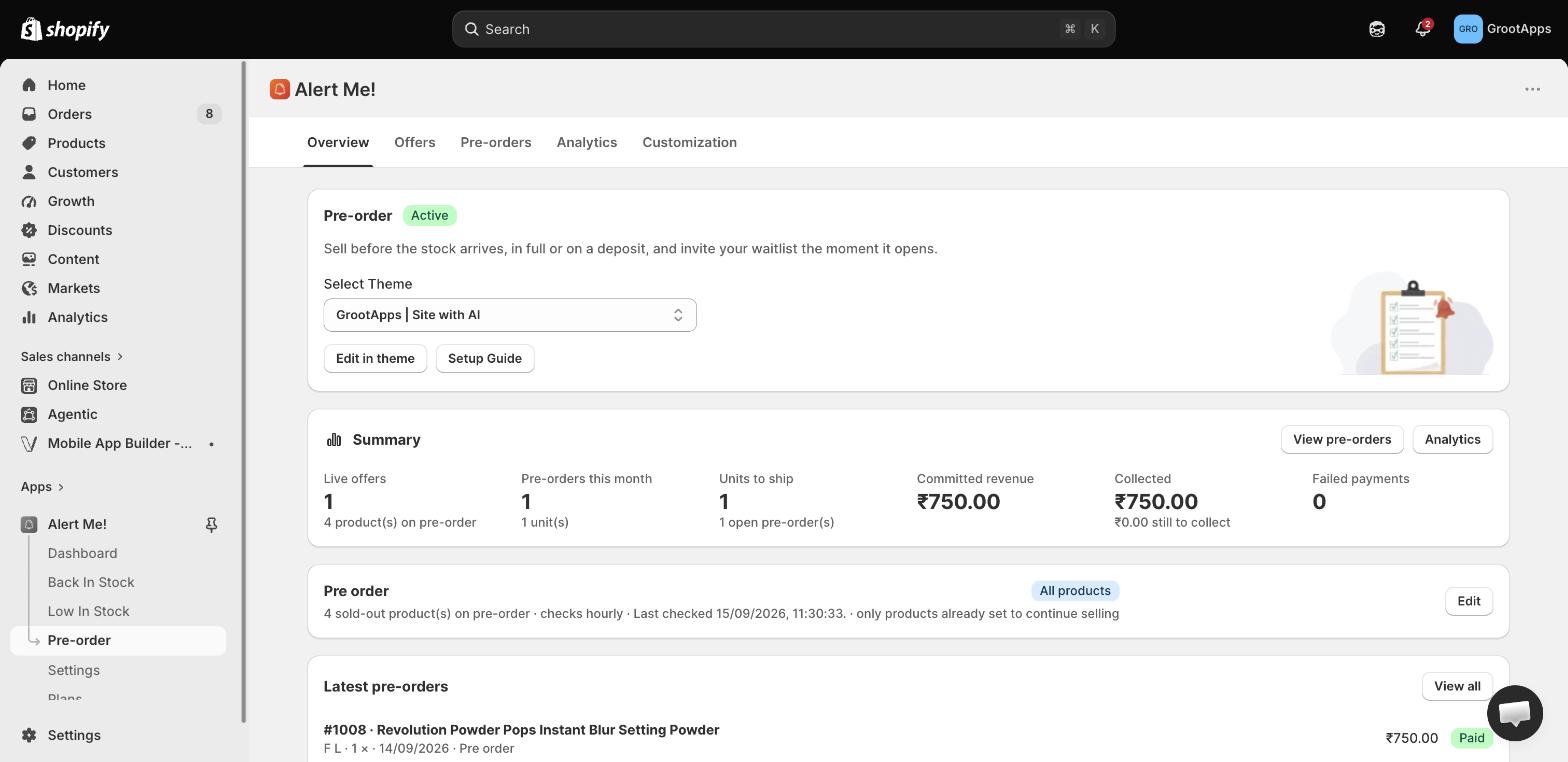Click Committed revenue ₹750.00 value

pyautogui.click(x=958, y=502)
